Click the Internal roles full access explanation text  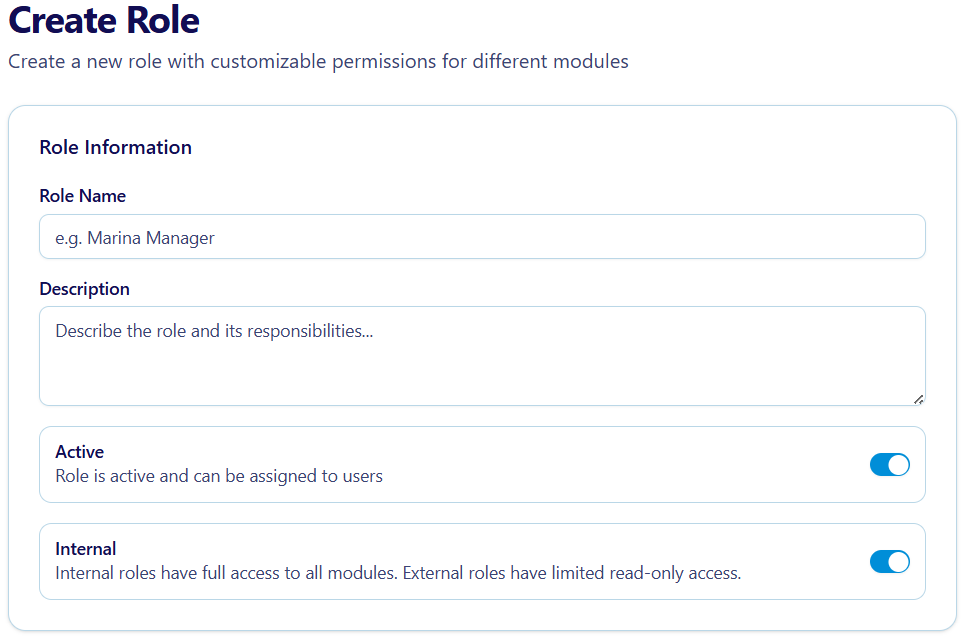(398, 574)
